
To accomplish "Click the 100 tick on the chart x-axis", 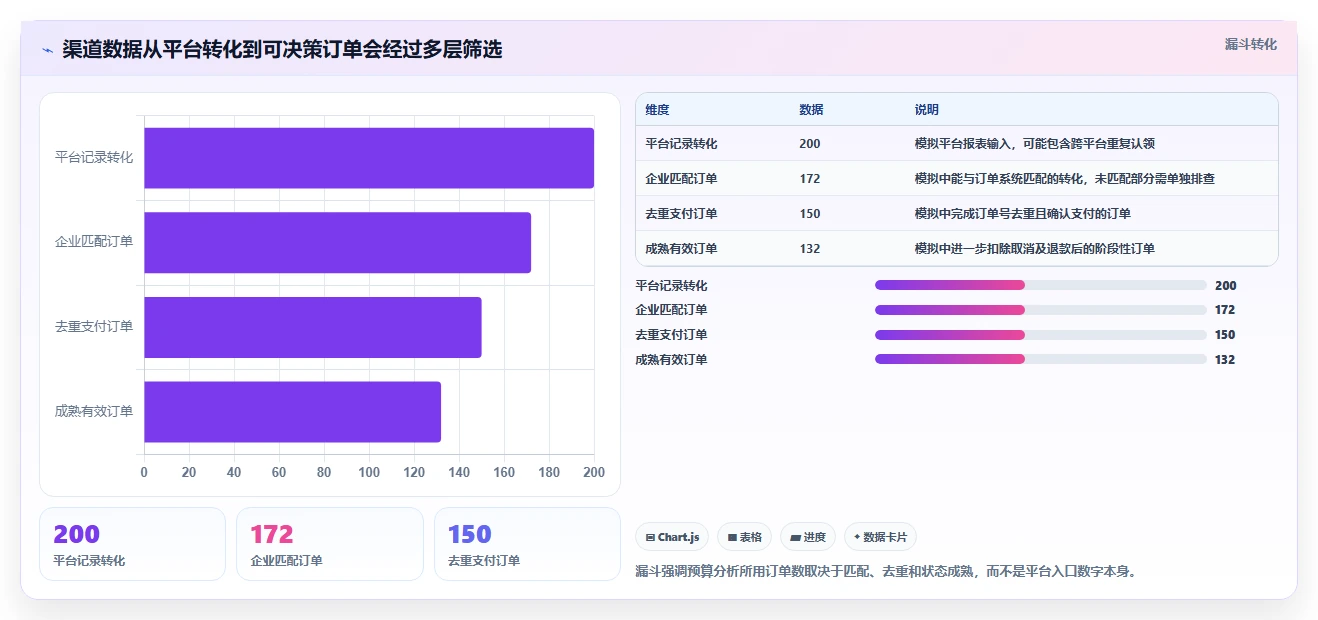I will pyautogui.click(x=369, y=473).
